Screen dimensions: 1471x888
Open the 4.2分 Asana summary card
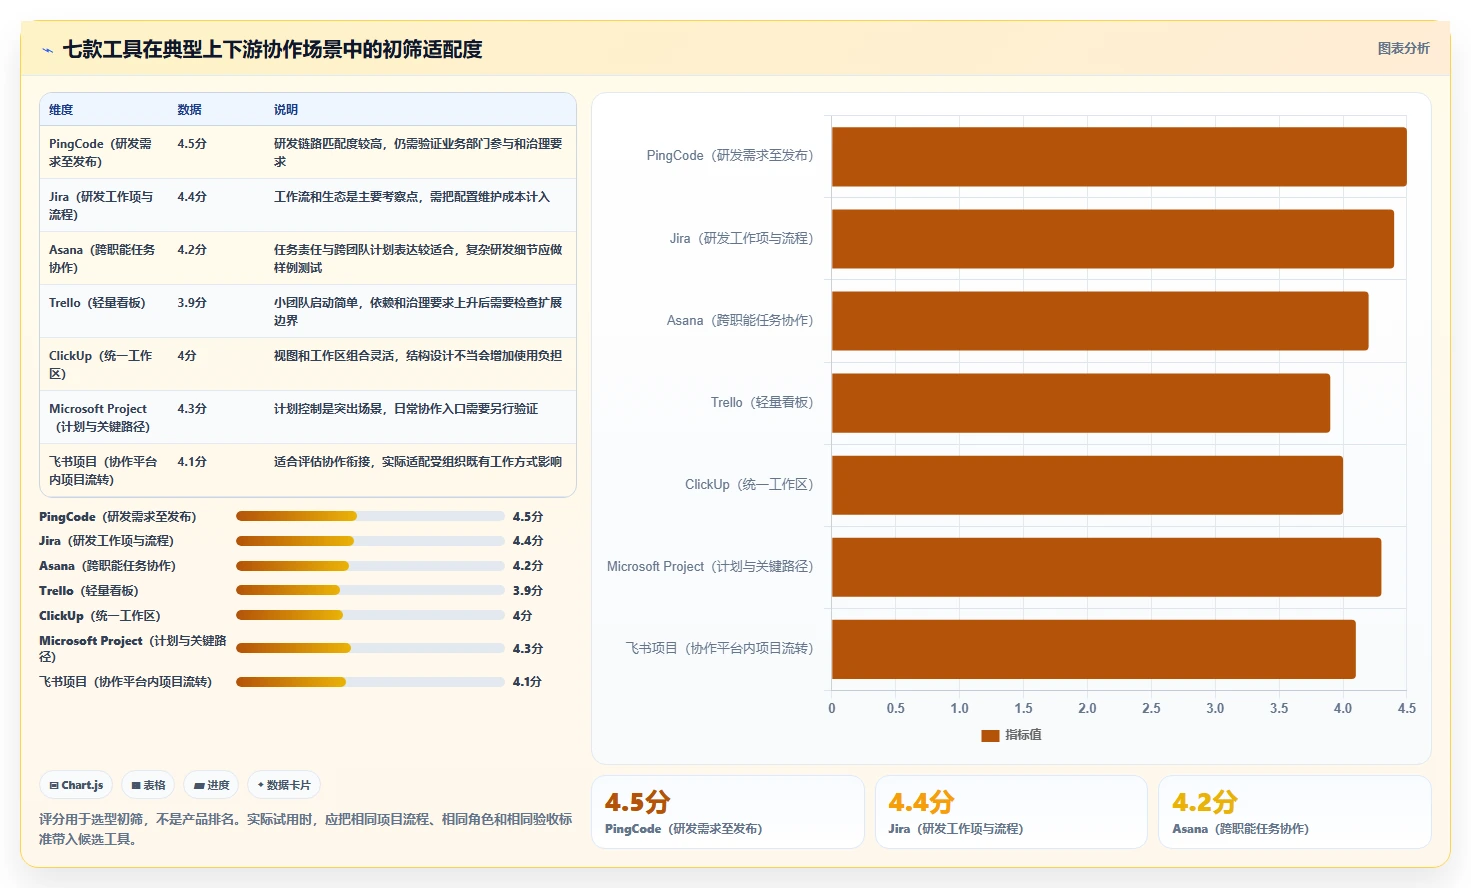(x=1295, y=812)
